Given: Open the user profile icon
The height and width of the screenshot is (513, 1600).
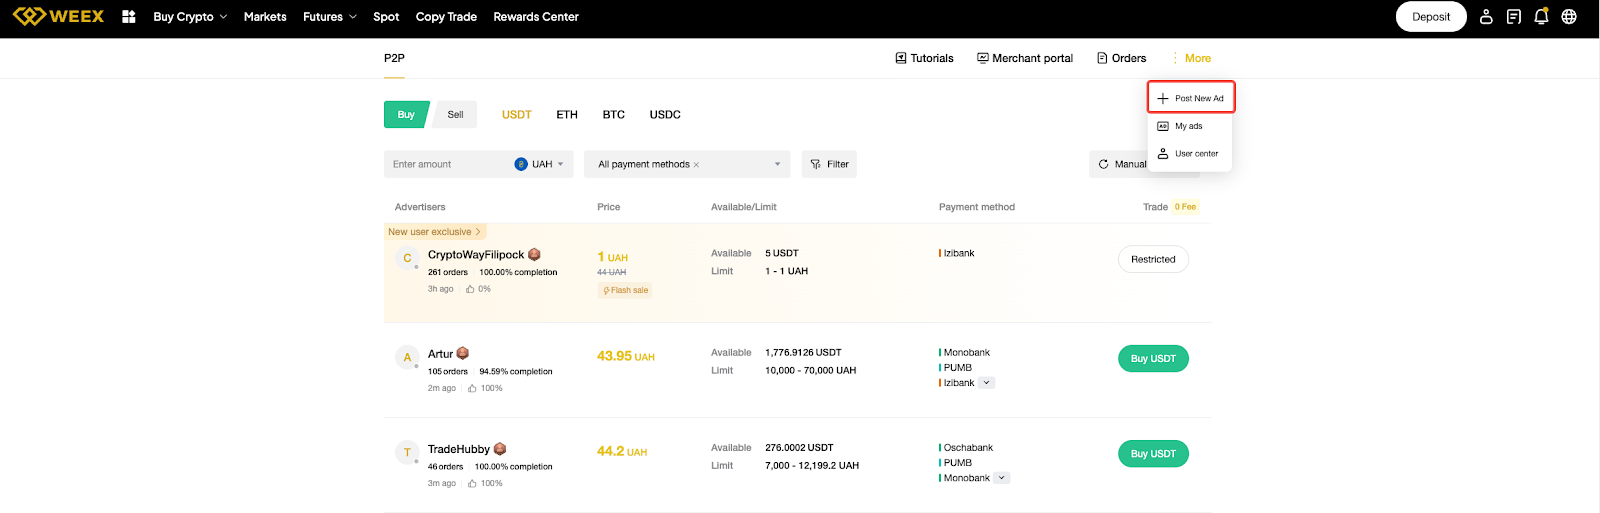Looking at the screenshot, I should coord(1486,17).
